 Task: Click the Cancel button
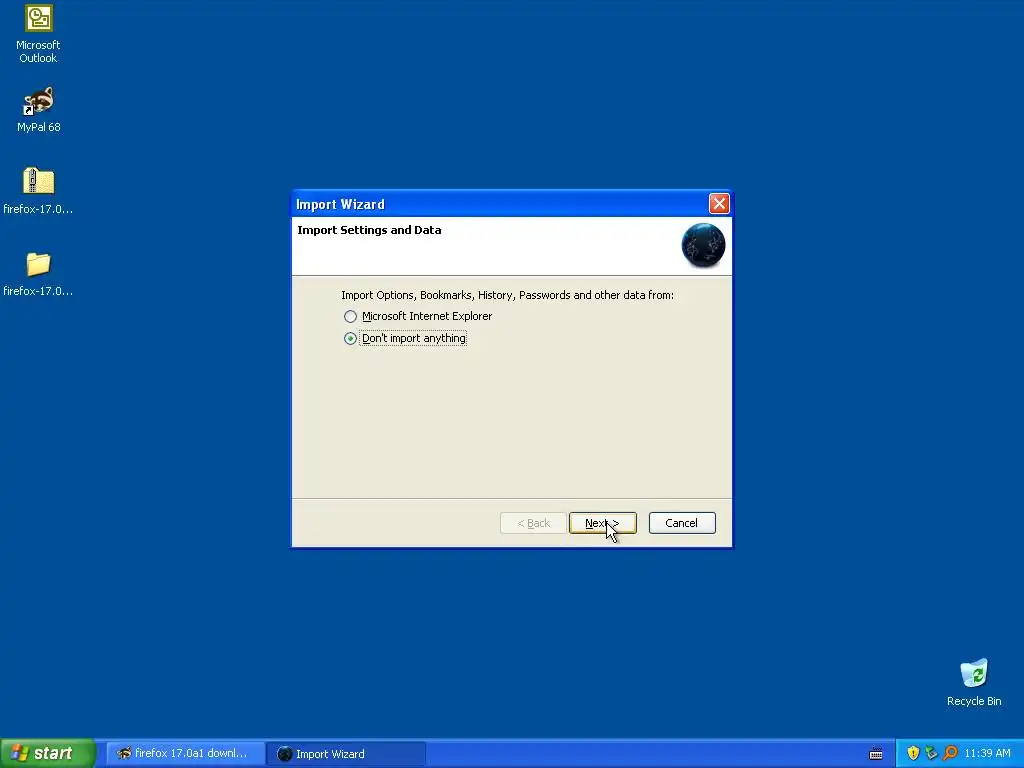(682, 523)
